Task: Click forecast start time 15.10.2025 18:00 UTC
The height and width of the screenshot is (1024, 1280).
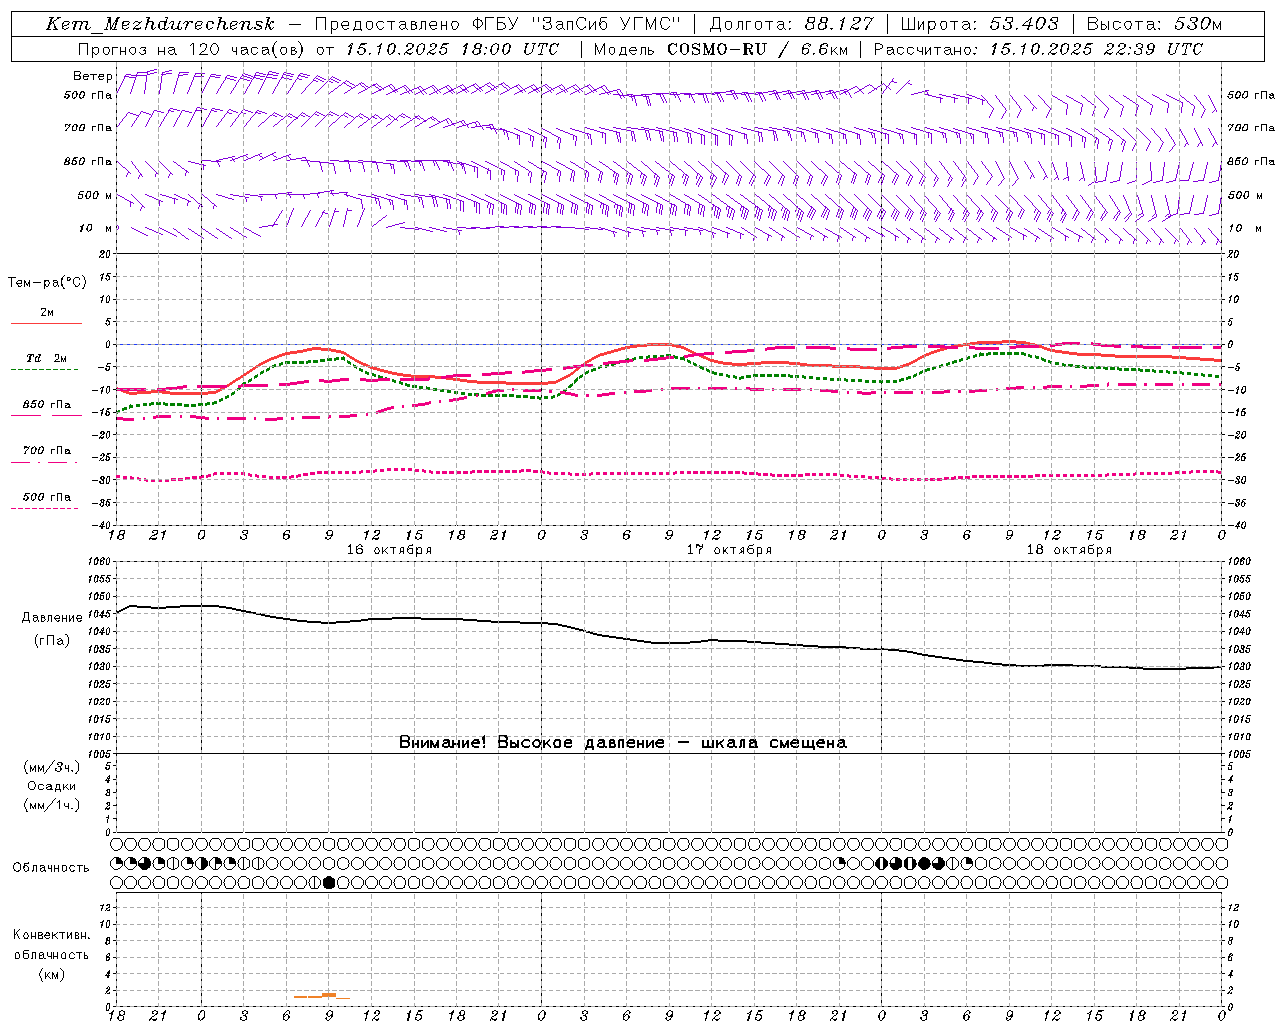Action: click(452, 49)
